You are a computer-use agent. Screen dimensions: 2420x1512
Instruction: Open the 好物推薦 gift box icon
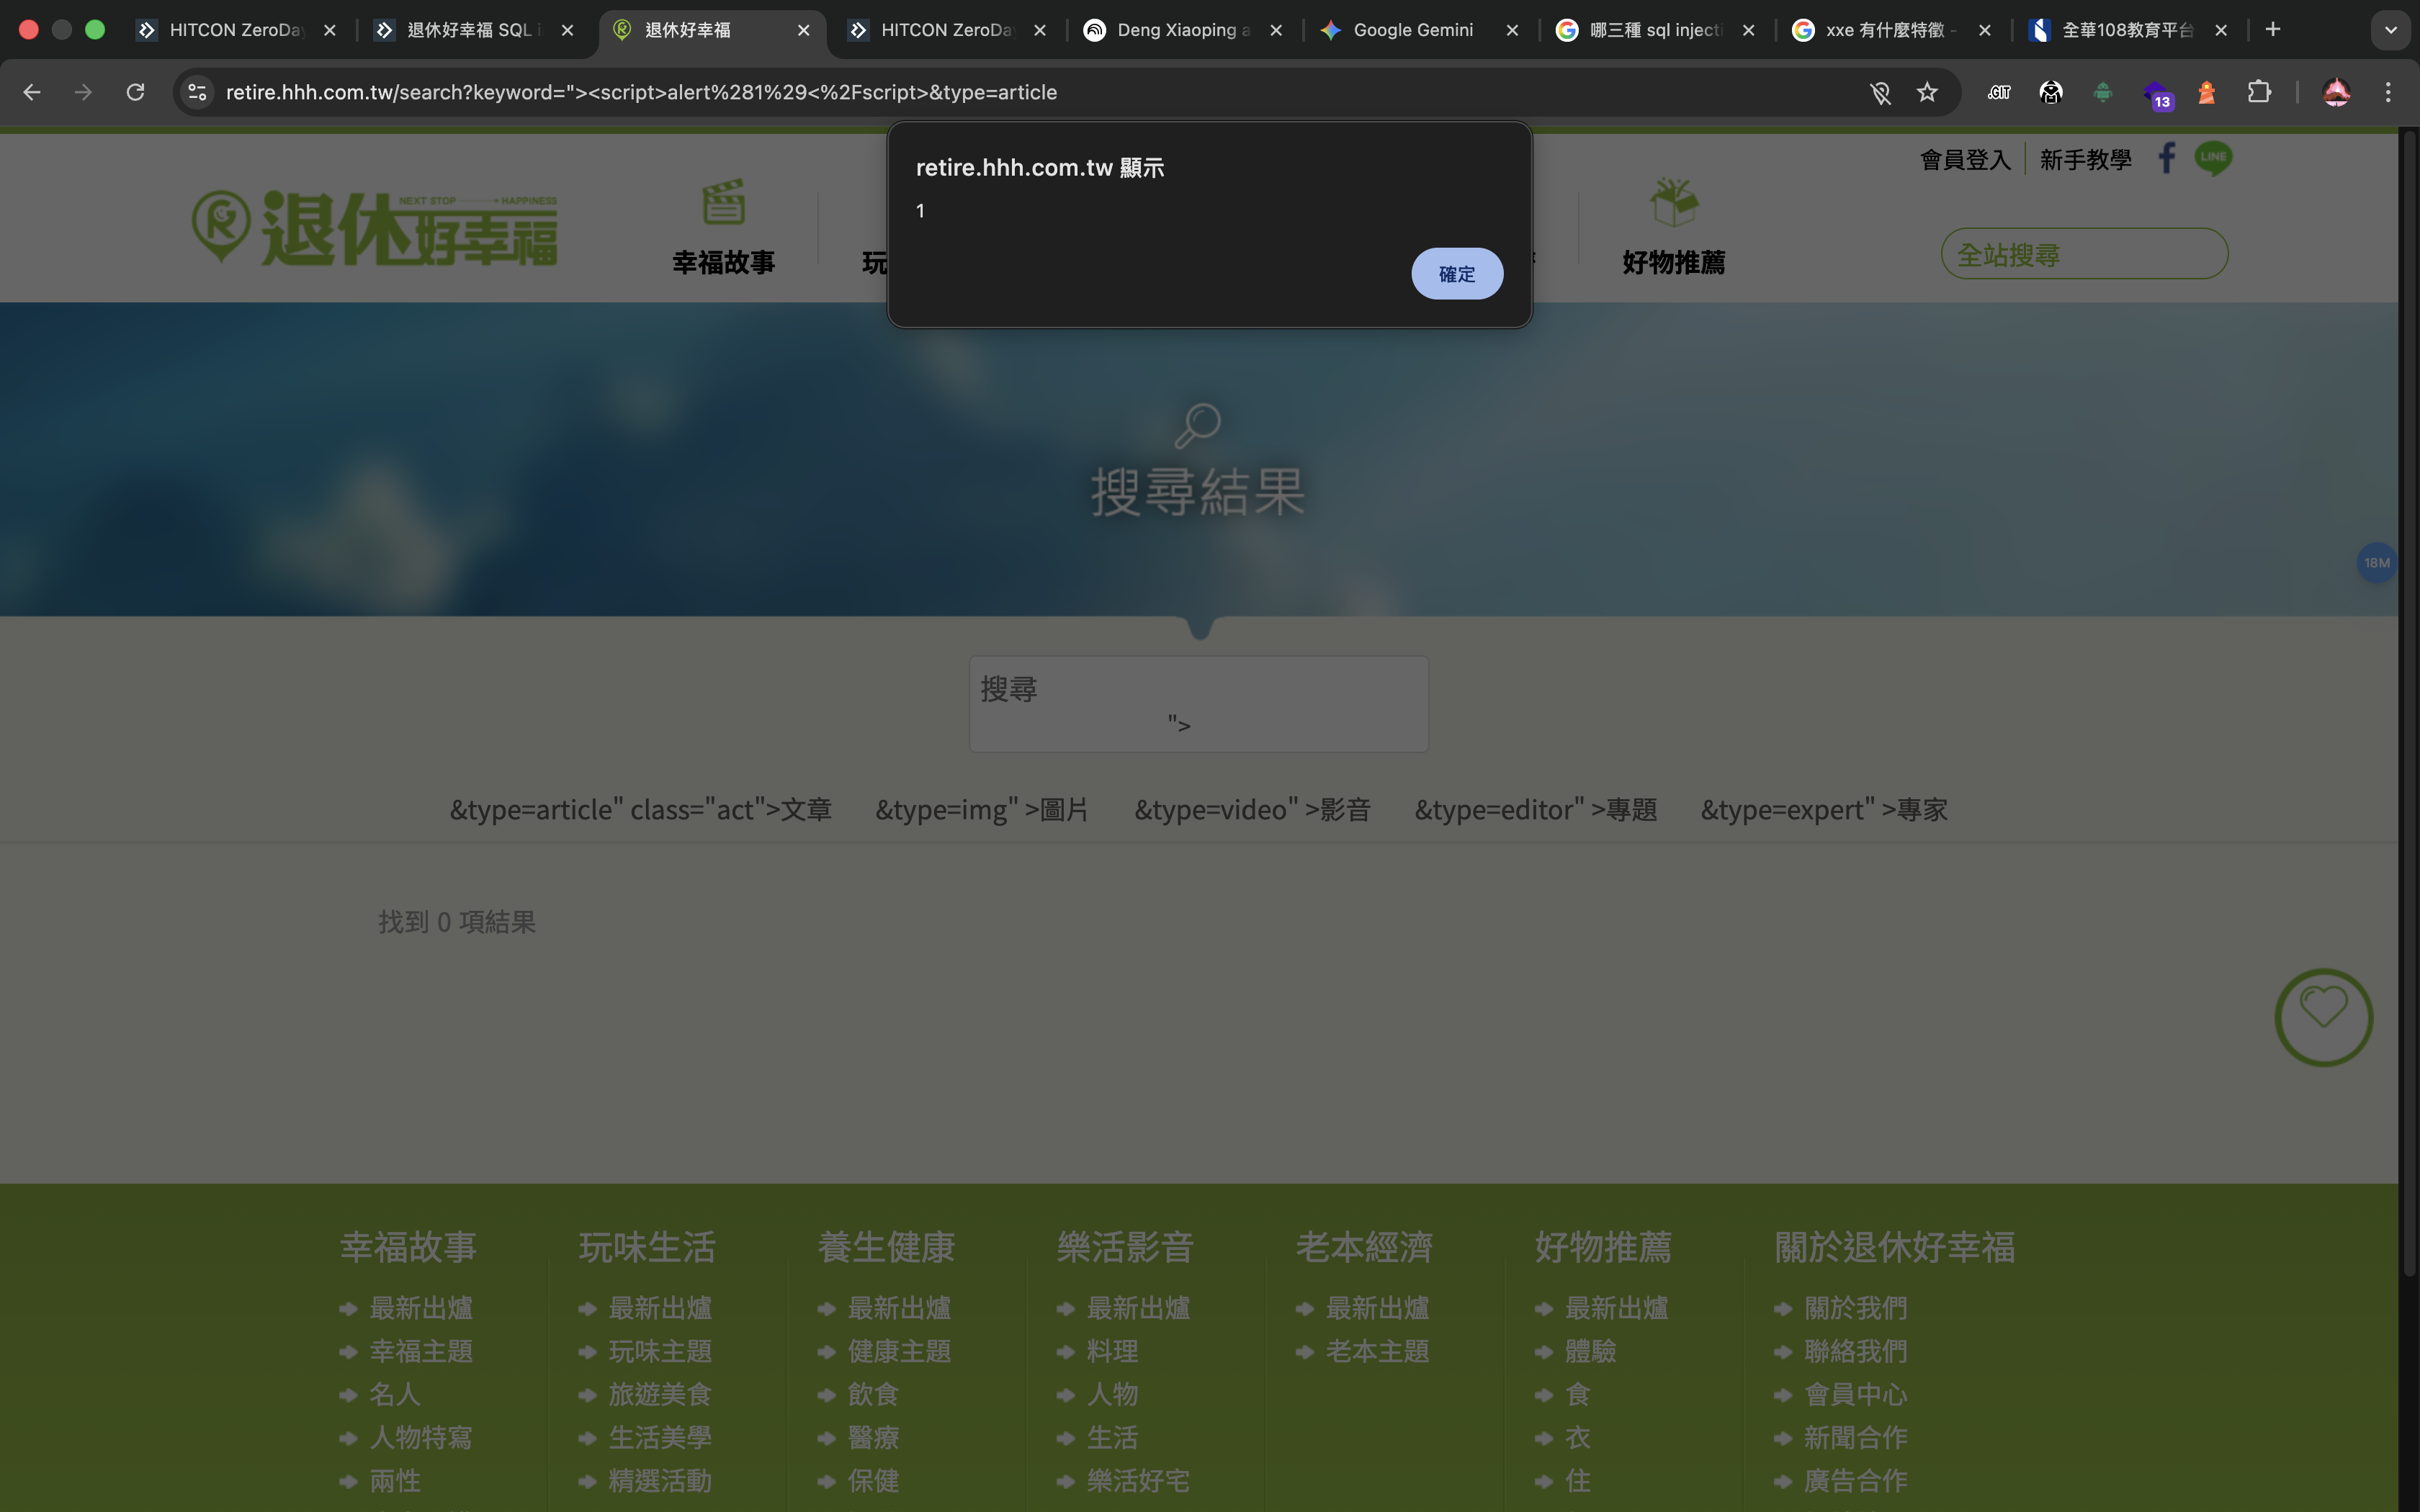point(1674,203)
